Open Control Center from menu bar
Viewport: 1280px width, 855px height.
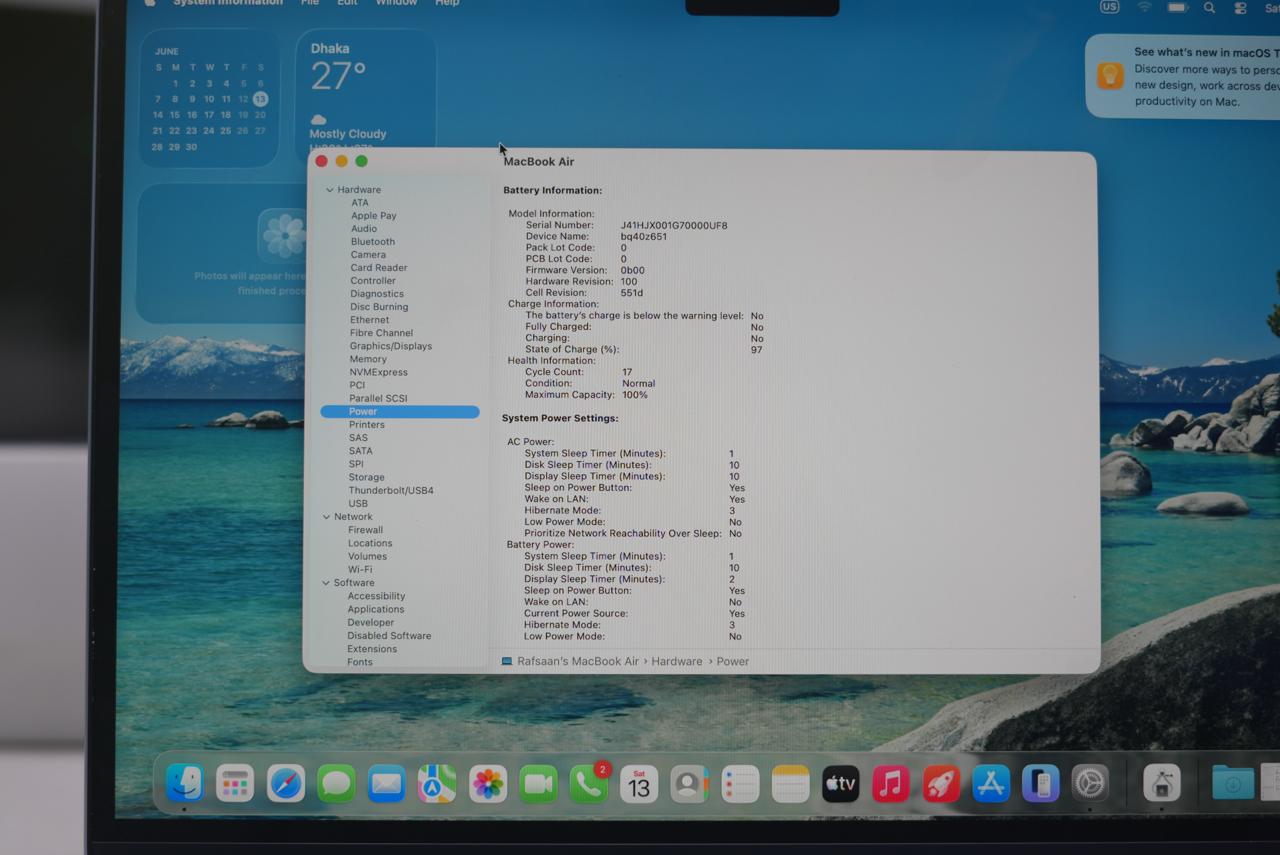pyautogui.click(x=1240, y=7)
